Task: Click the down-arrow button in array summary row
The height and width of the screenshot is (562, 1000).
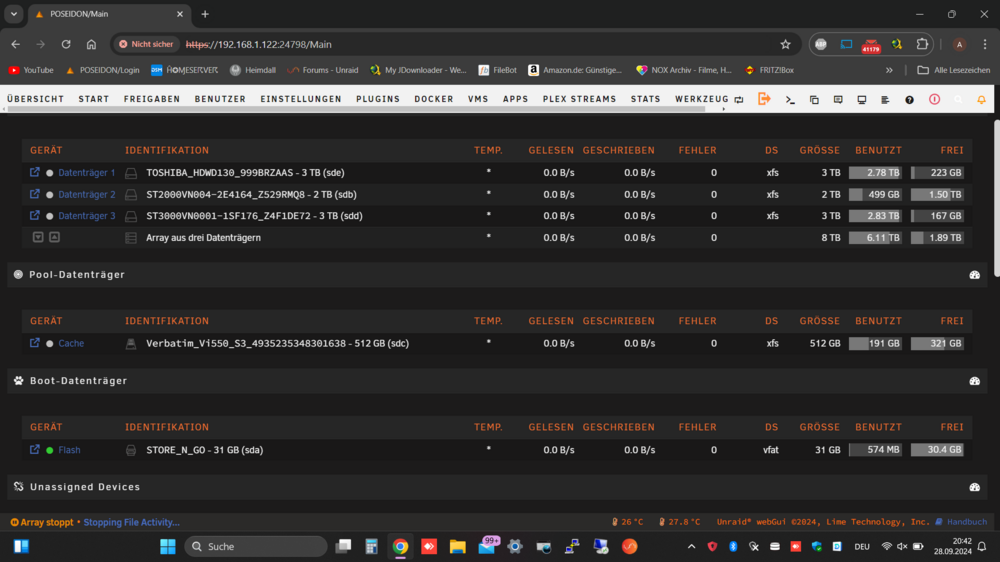Action: pos(38,237)
